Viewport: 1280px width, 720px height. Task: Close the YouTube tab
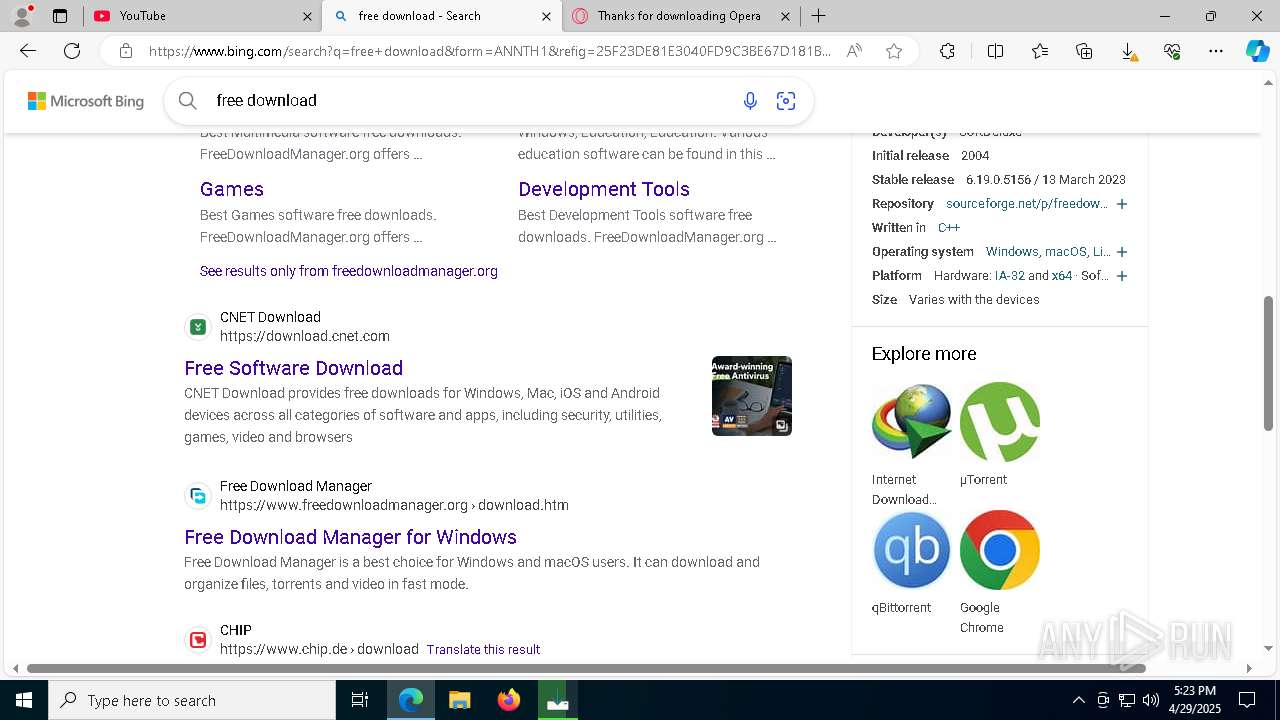point(307,16)
